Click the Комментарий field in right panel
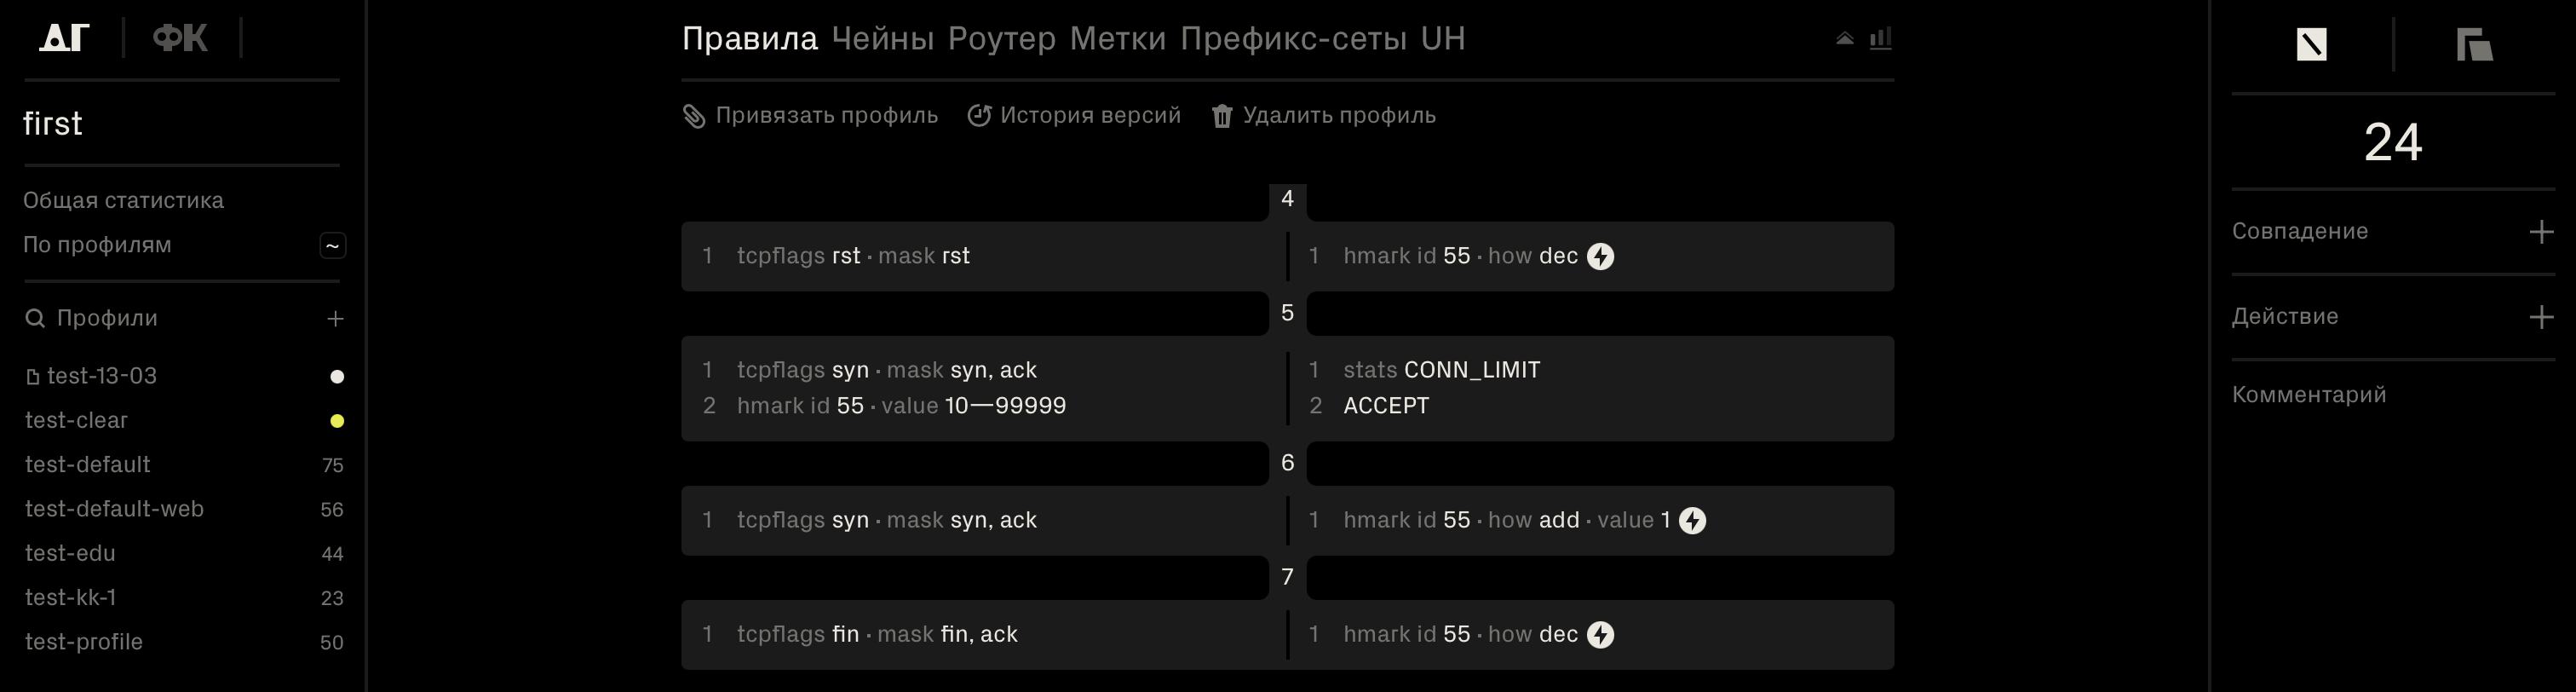Image resolution: width=2576 pixels, height=692 pixels. tap(2309, 395)
